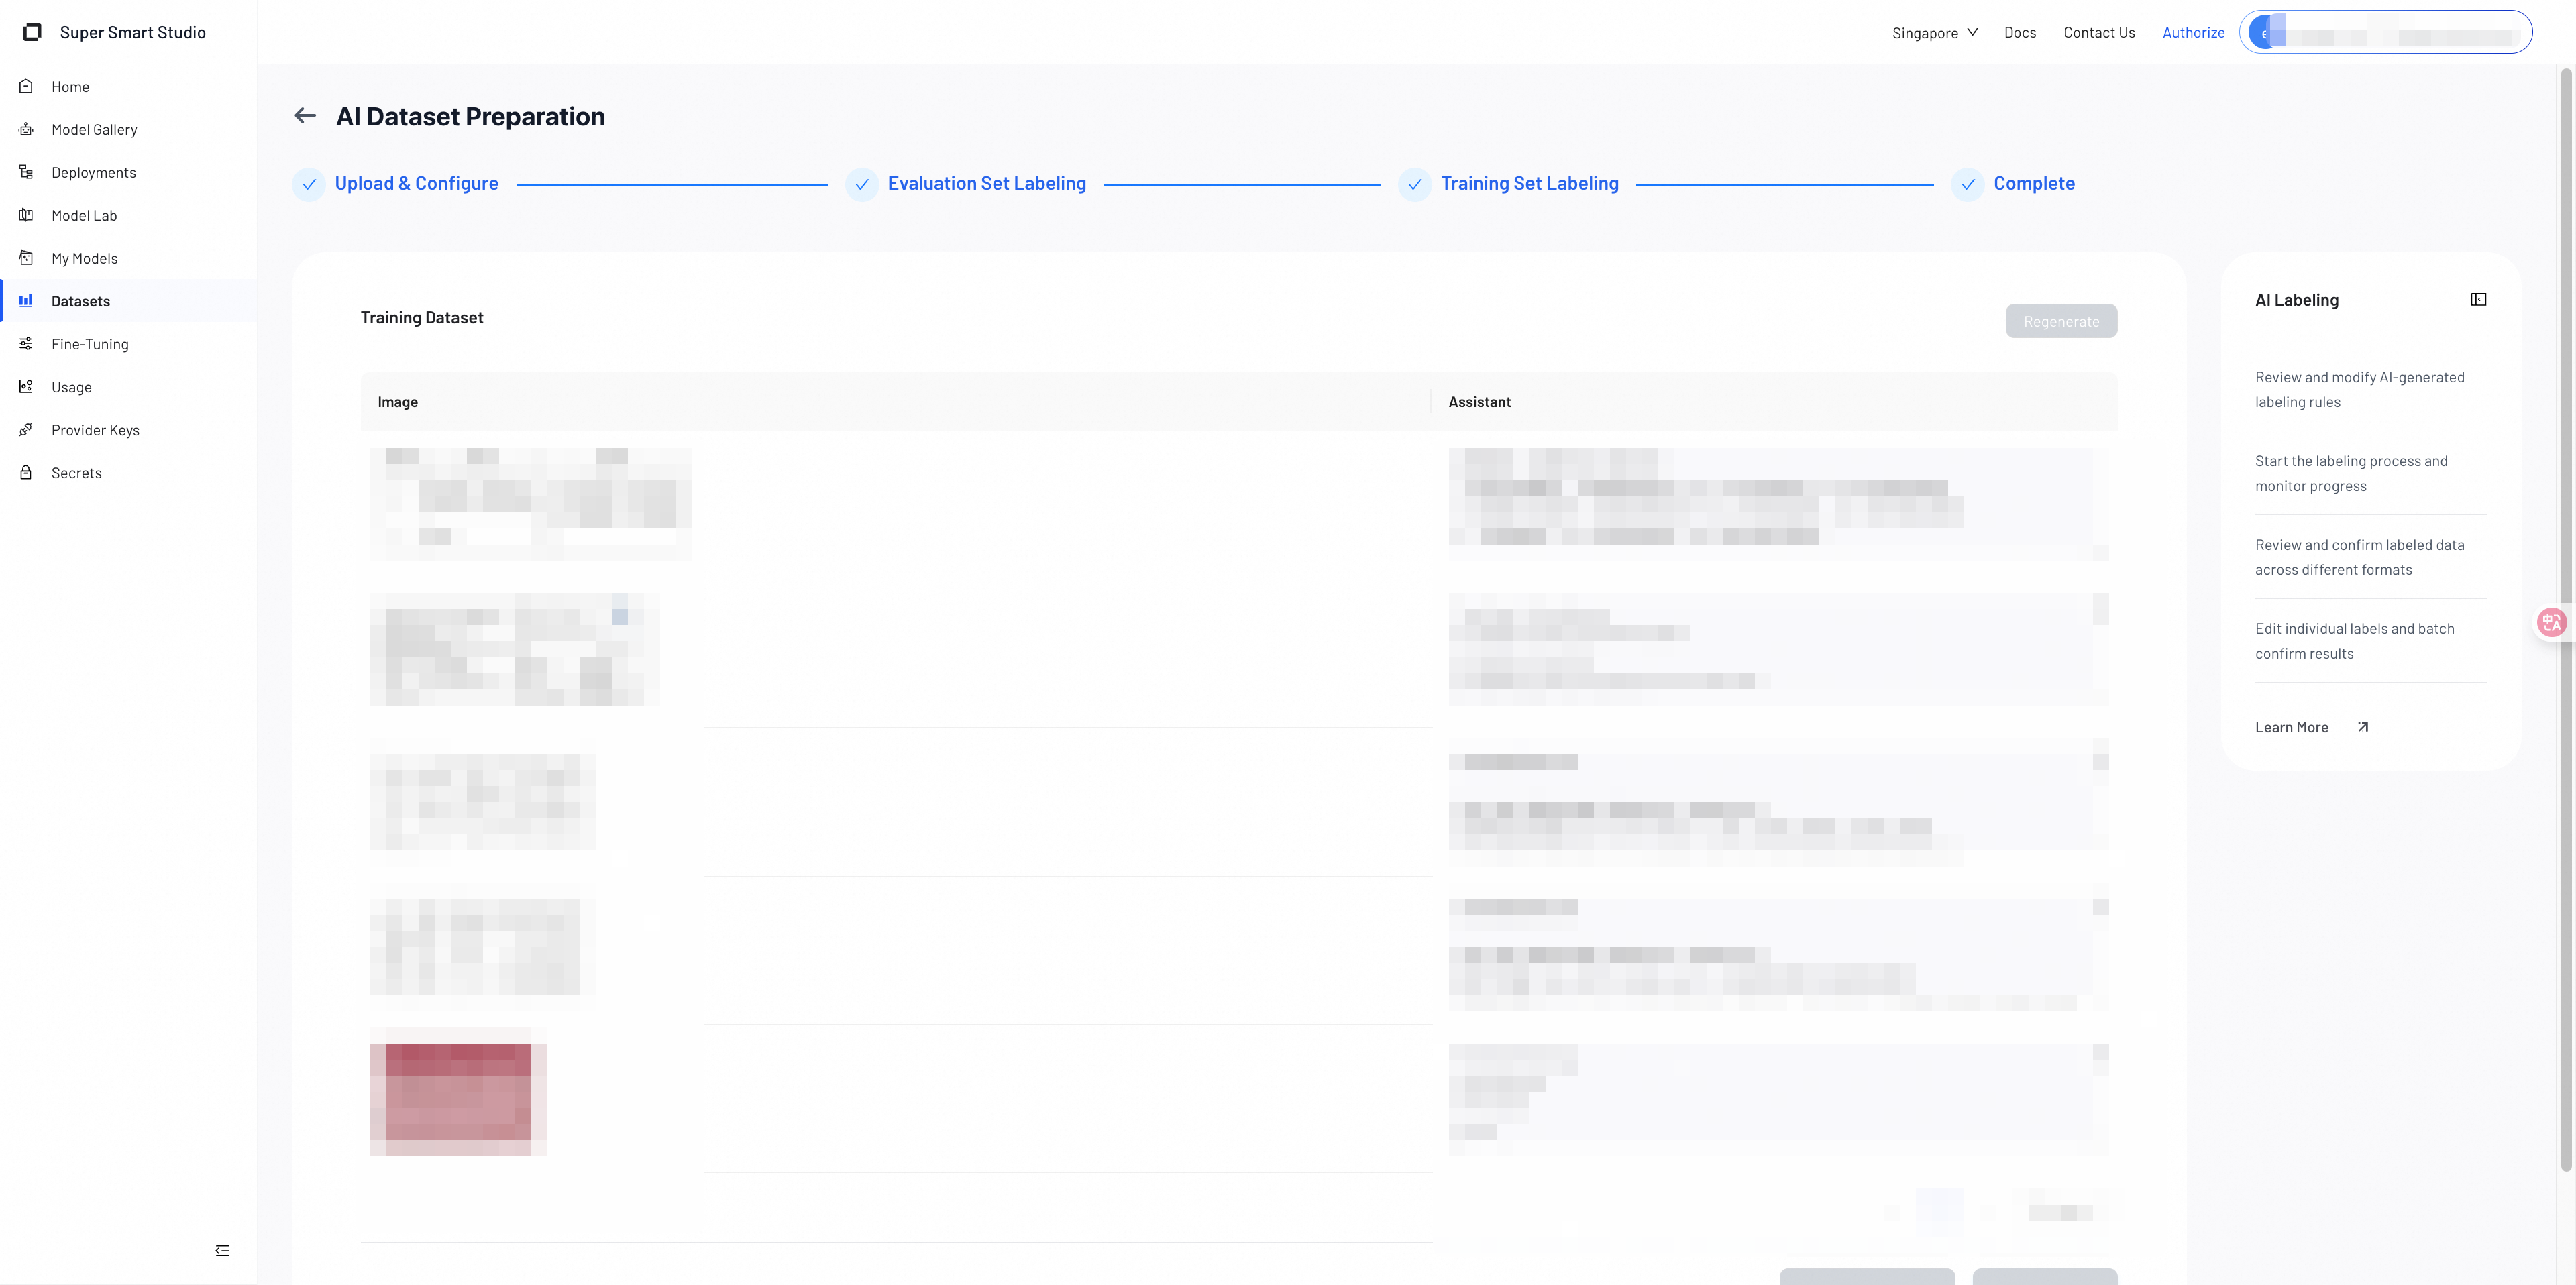Click the translate floating icon
This screenshot has width=2576, height=1285.
(x=2552, y=623)
